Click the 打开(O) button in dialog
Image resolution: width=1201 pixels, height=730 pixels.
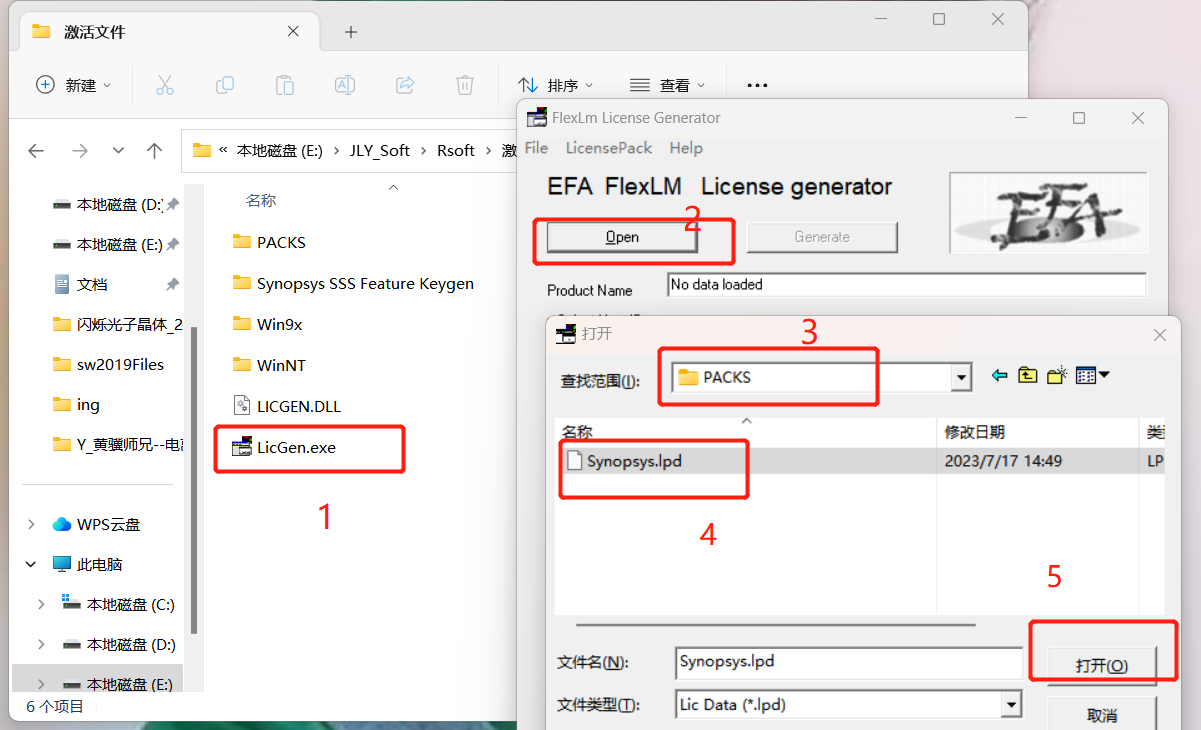pyautogui.click(x=1102, y=666)
